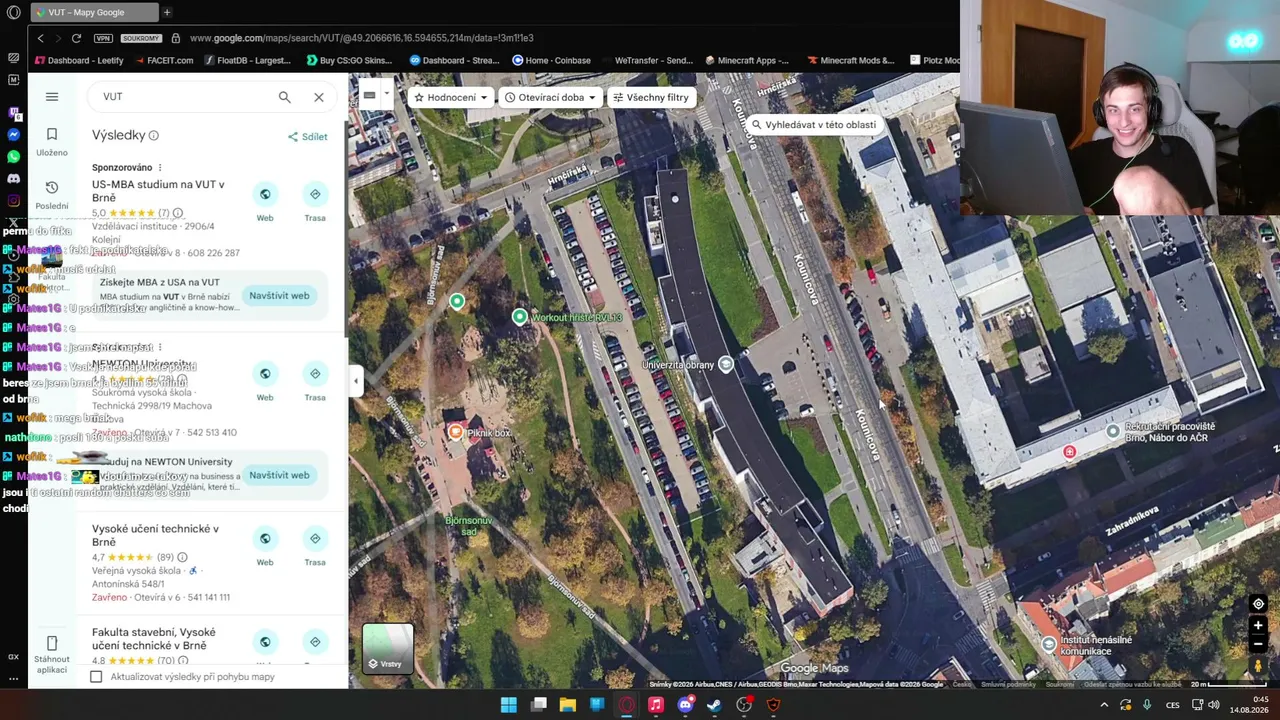Open Web for Vysoké učení technické v Brně
This screenshot has width=1280, height=720.
tap(265, 547)
